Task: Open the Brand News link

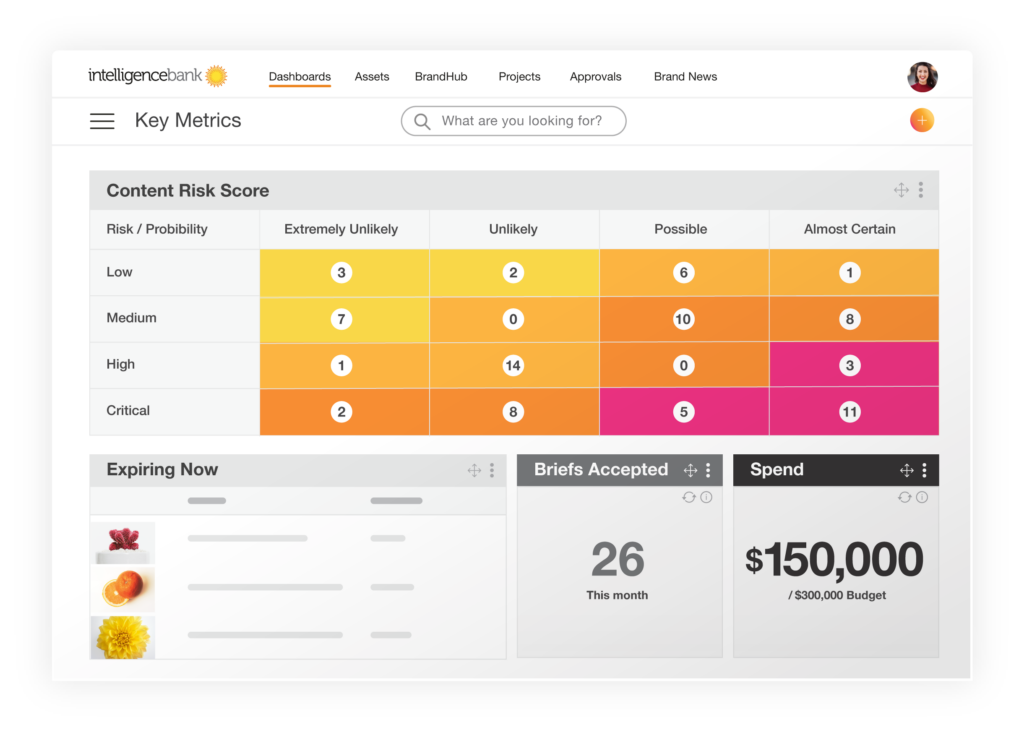Action: (x=685, y=77)
